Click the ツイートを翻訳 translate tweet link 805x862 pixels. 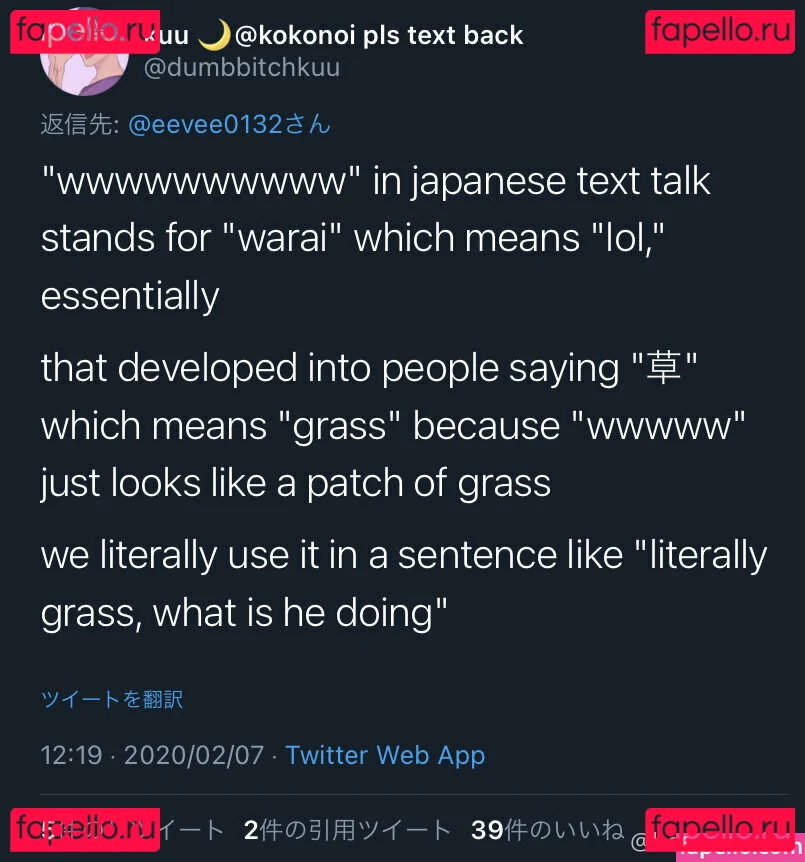tap(112, 699)
